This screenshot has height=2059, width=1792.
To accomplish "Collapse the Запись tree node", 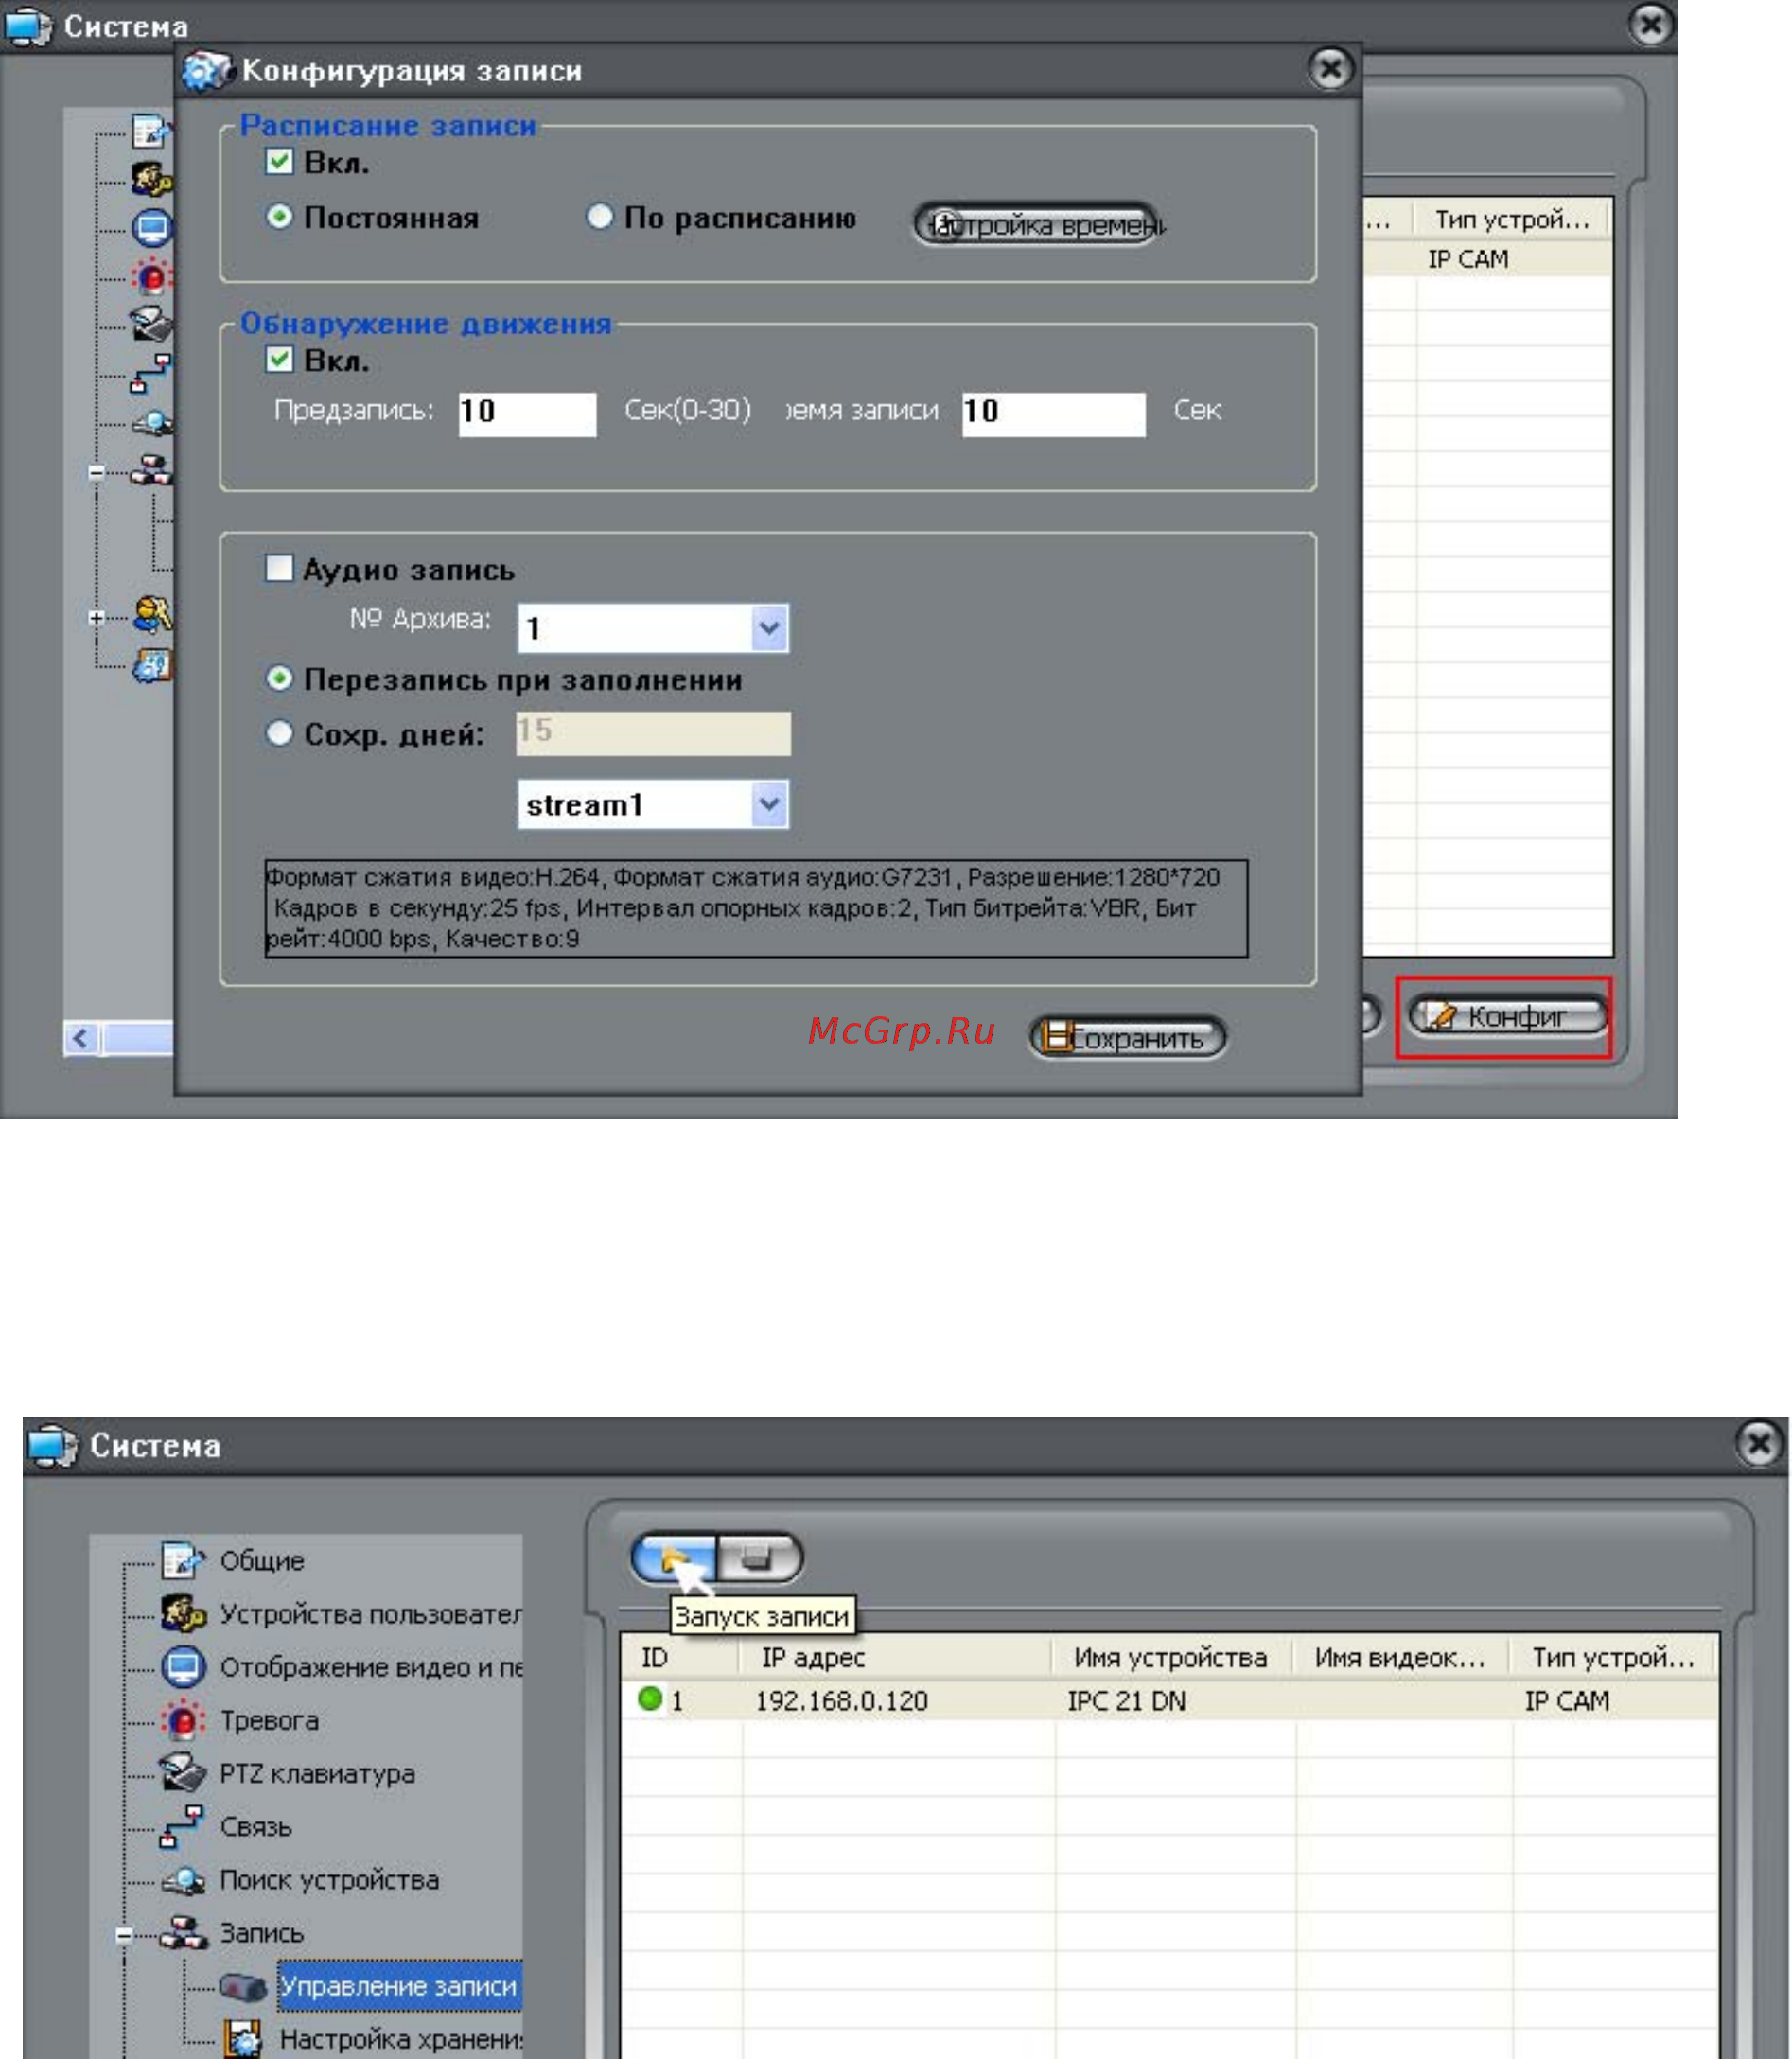I will tap(123, 1935).
